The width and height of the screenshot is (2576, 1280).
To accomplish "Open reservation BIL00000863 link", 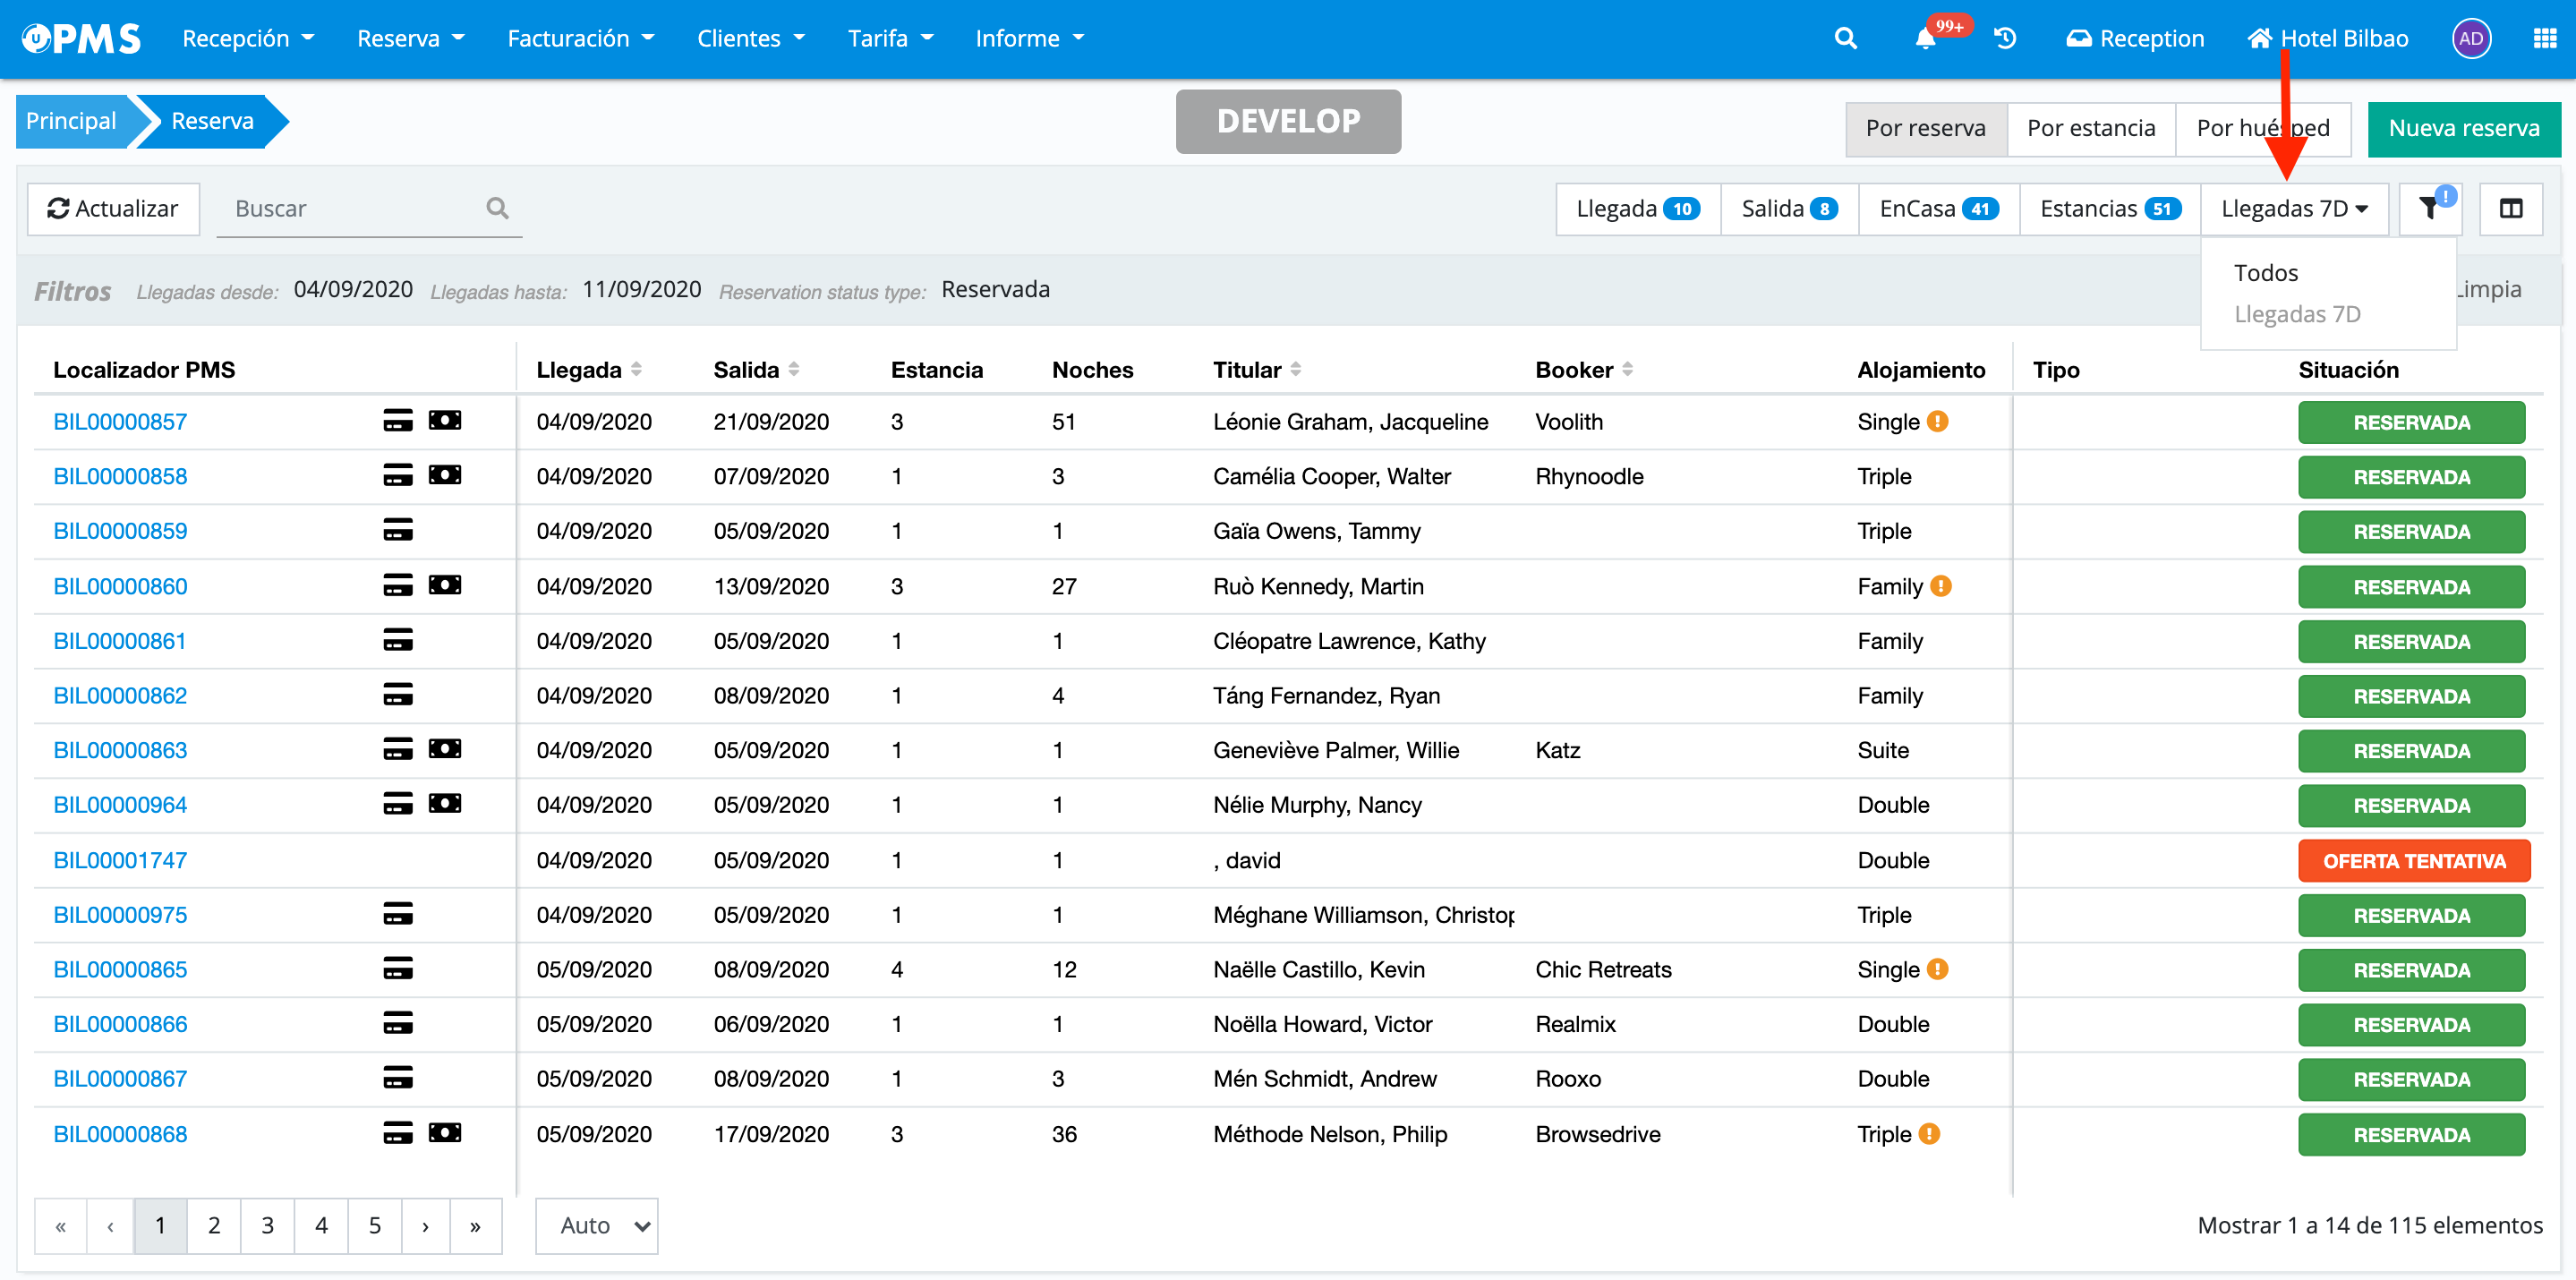I will (x=120, y=750).
